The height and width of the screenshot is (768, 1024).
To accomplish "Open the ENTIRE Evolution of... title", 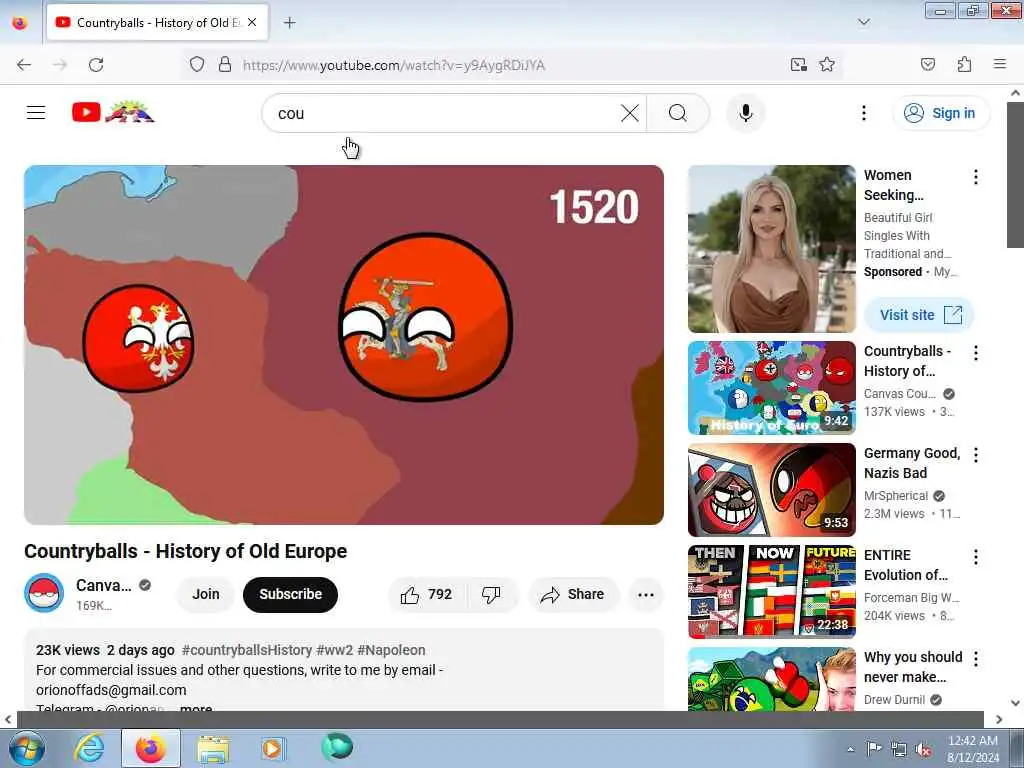I will tap(906, 565).
